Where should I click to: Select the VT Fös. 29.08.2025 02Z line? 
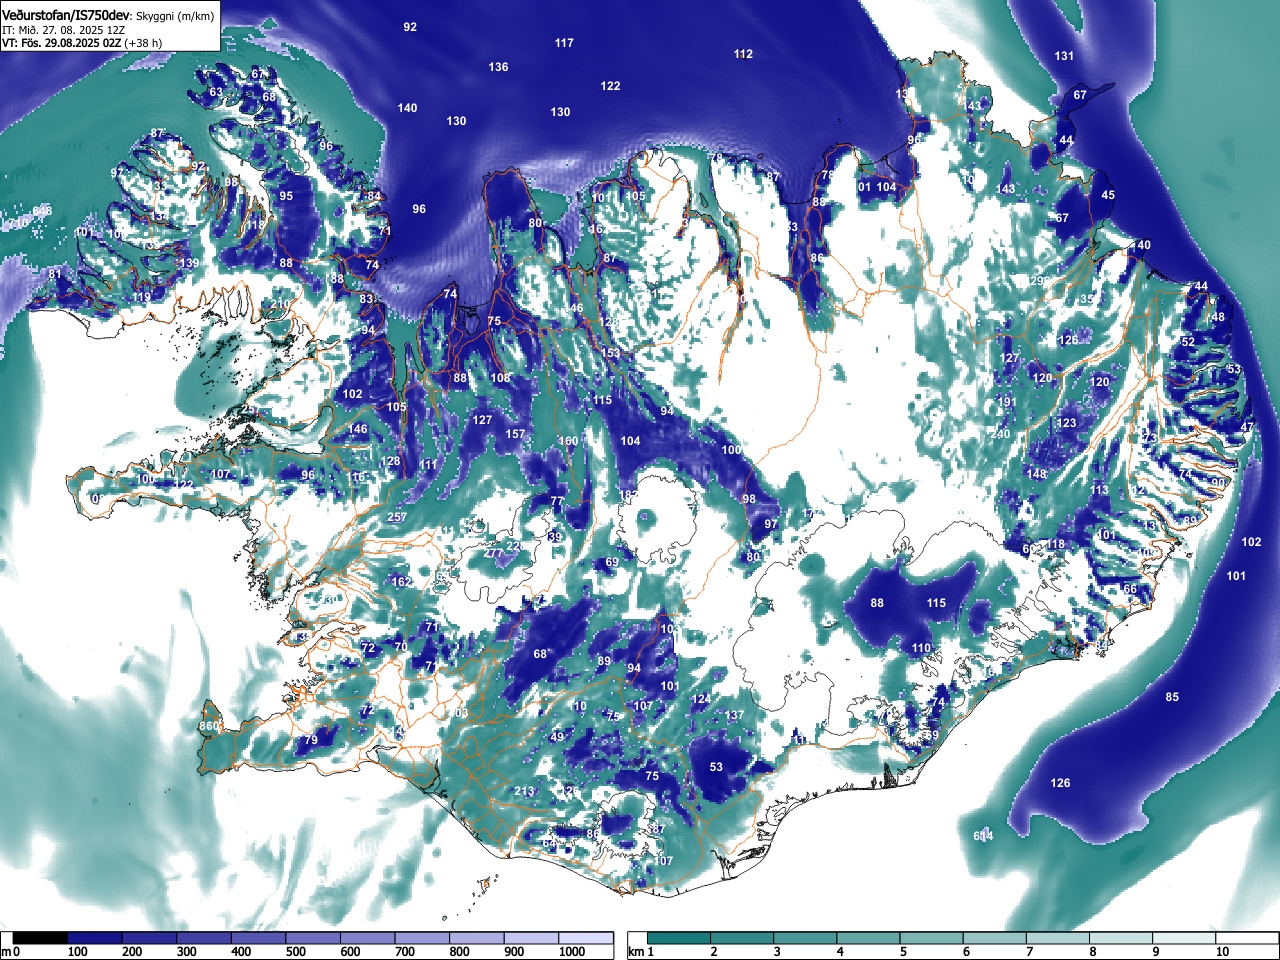[x=82, y=43]
